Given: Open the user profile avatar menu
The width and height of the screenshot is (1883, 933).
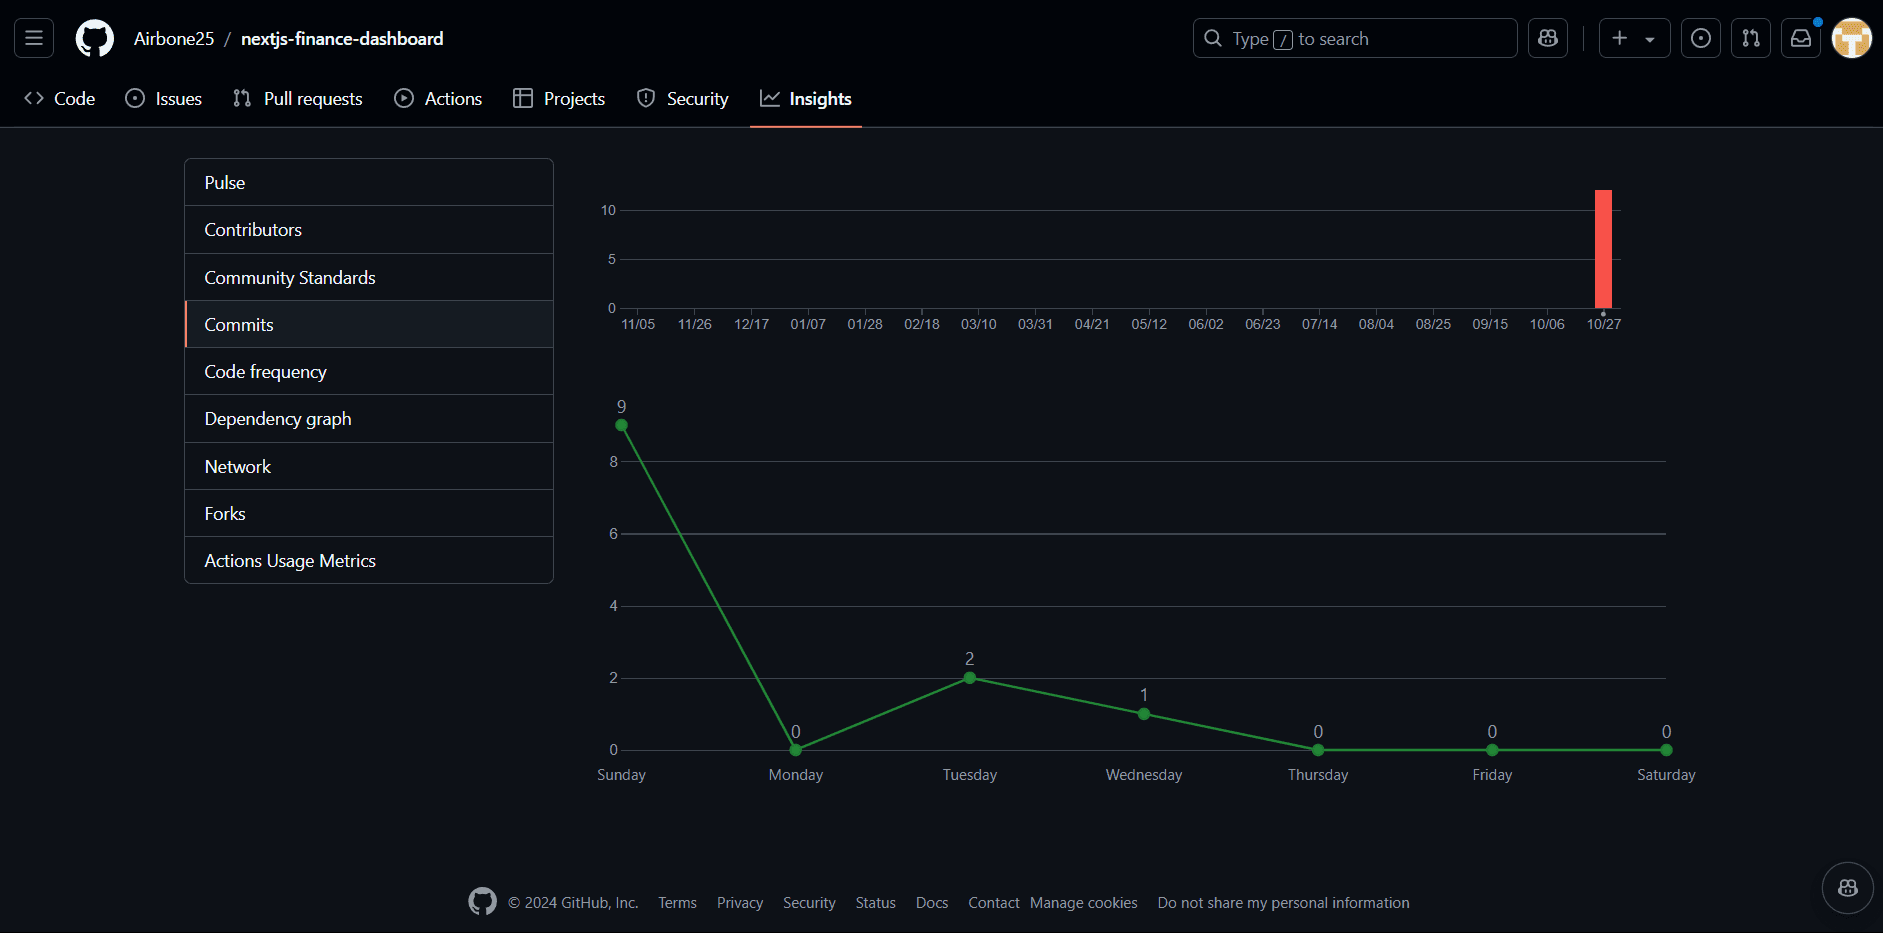Looking at the screenshot, I should coord(1852,39).
